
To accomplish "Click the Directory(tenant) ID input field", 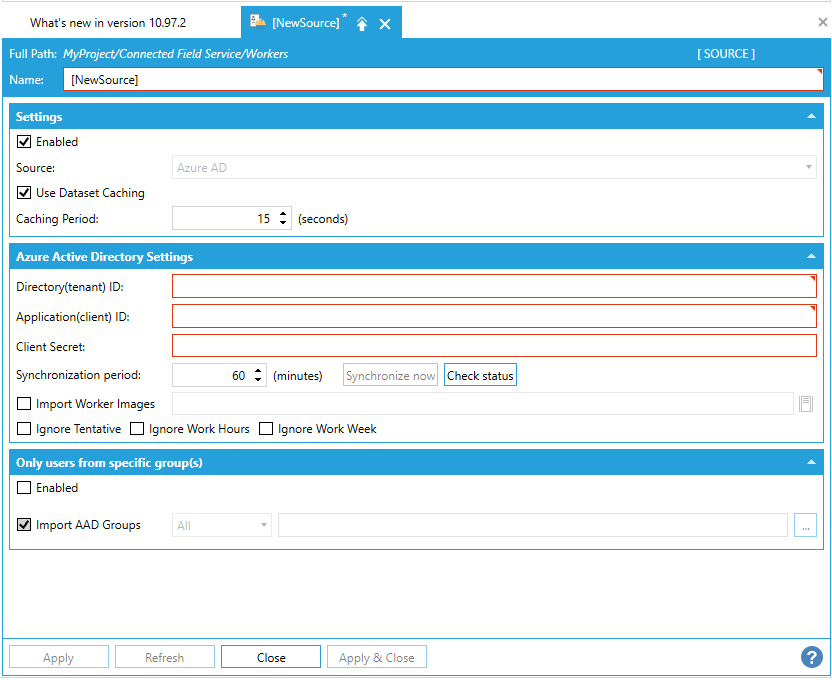I will pyautogui.click(x=494, y=287).
